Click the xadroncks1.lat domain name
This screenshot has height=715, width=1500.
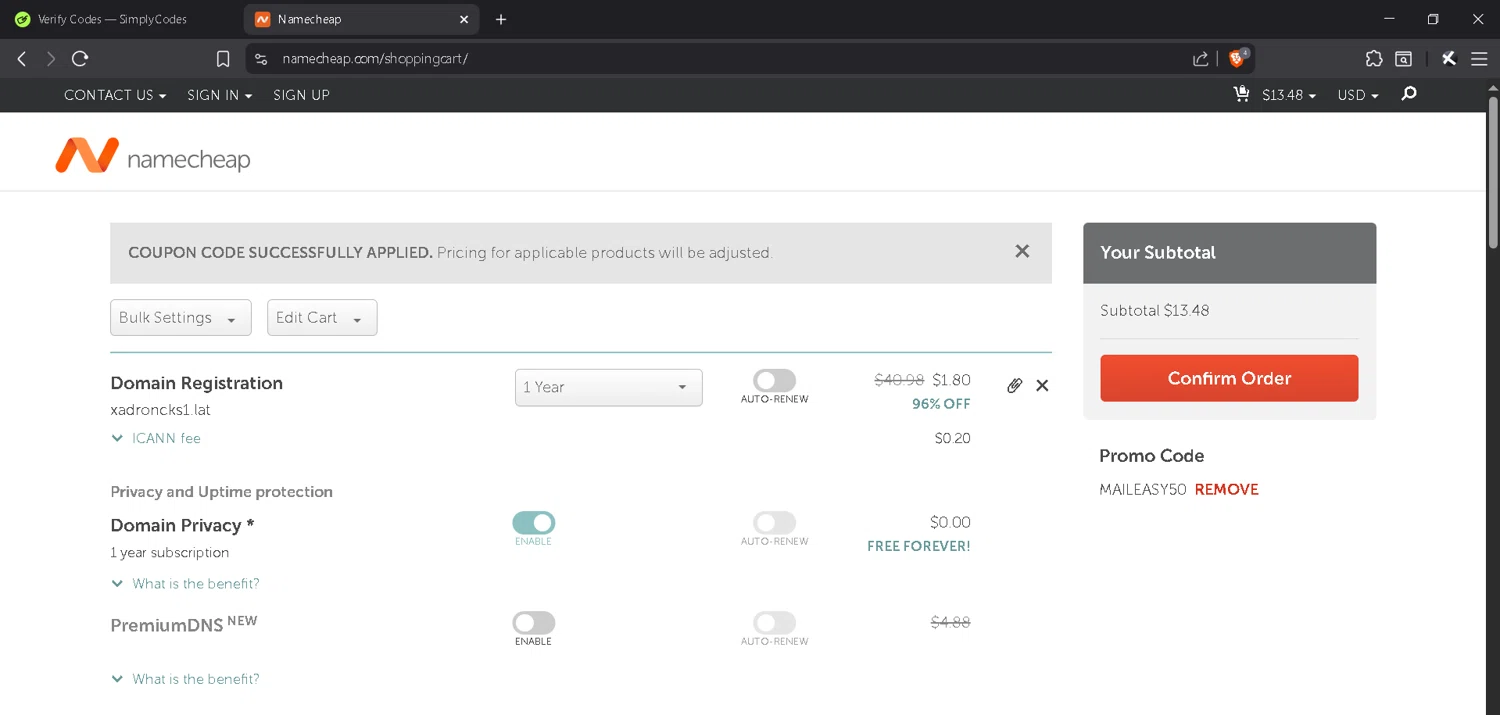160,410
